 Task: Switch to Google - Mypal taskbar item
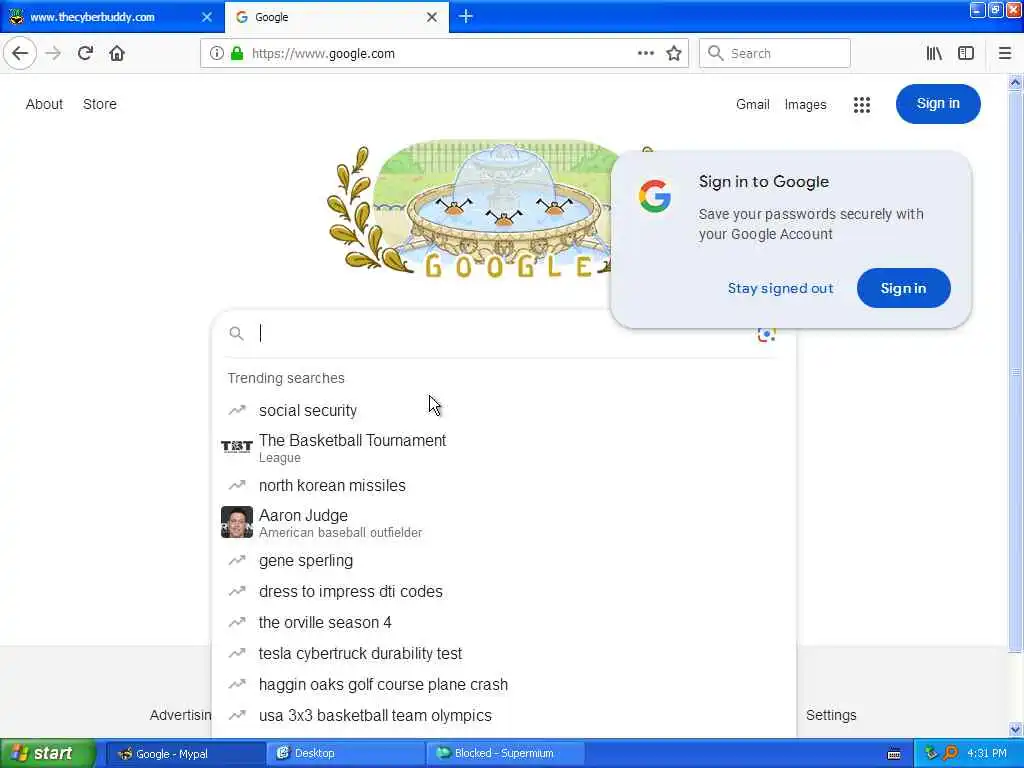tap(185, 753)
